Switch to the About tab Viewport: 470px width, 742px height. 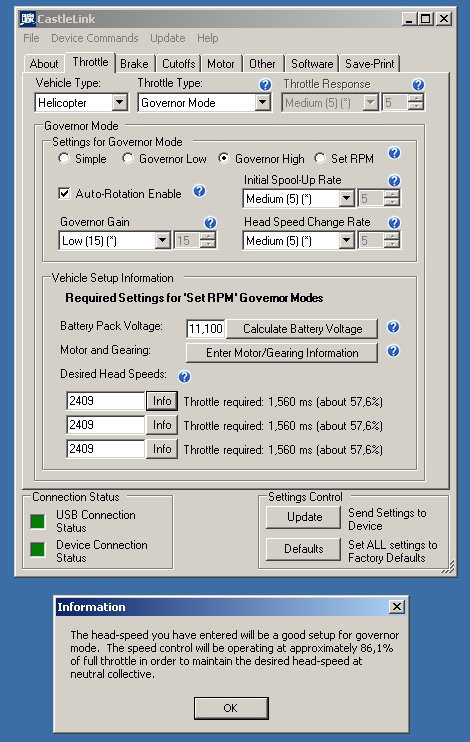[44, 63]
